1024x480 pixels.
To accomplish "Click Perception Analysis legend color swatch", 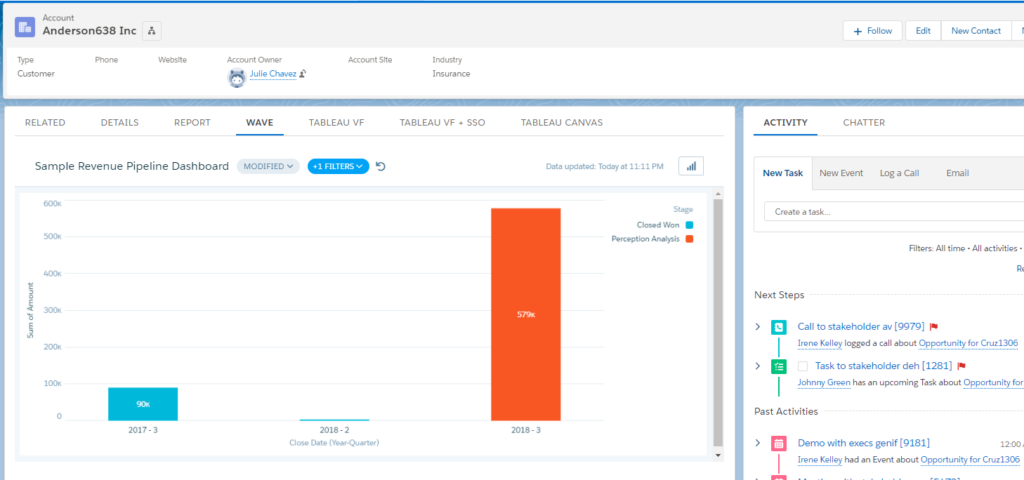I will point(689,239).
